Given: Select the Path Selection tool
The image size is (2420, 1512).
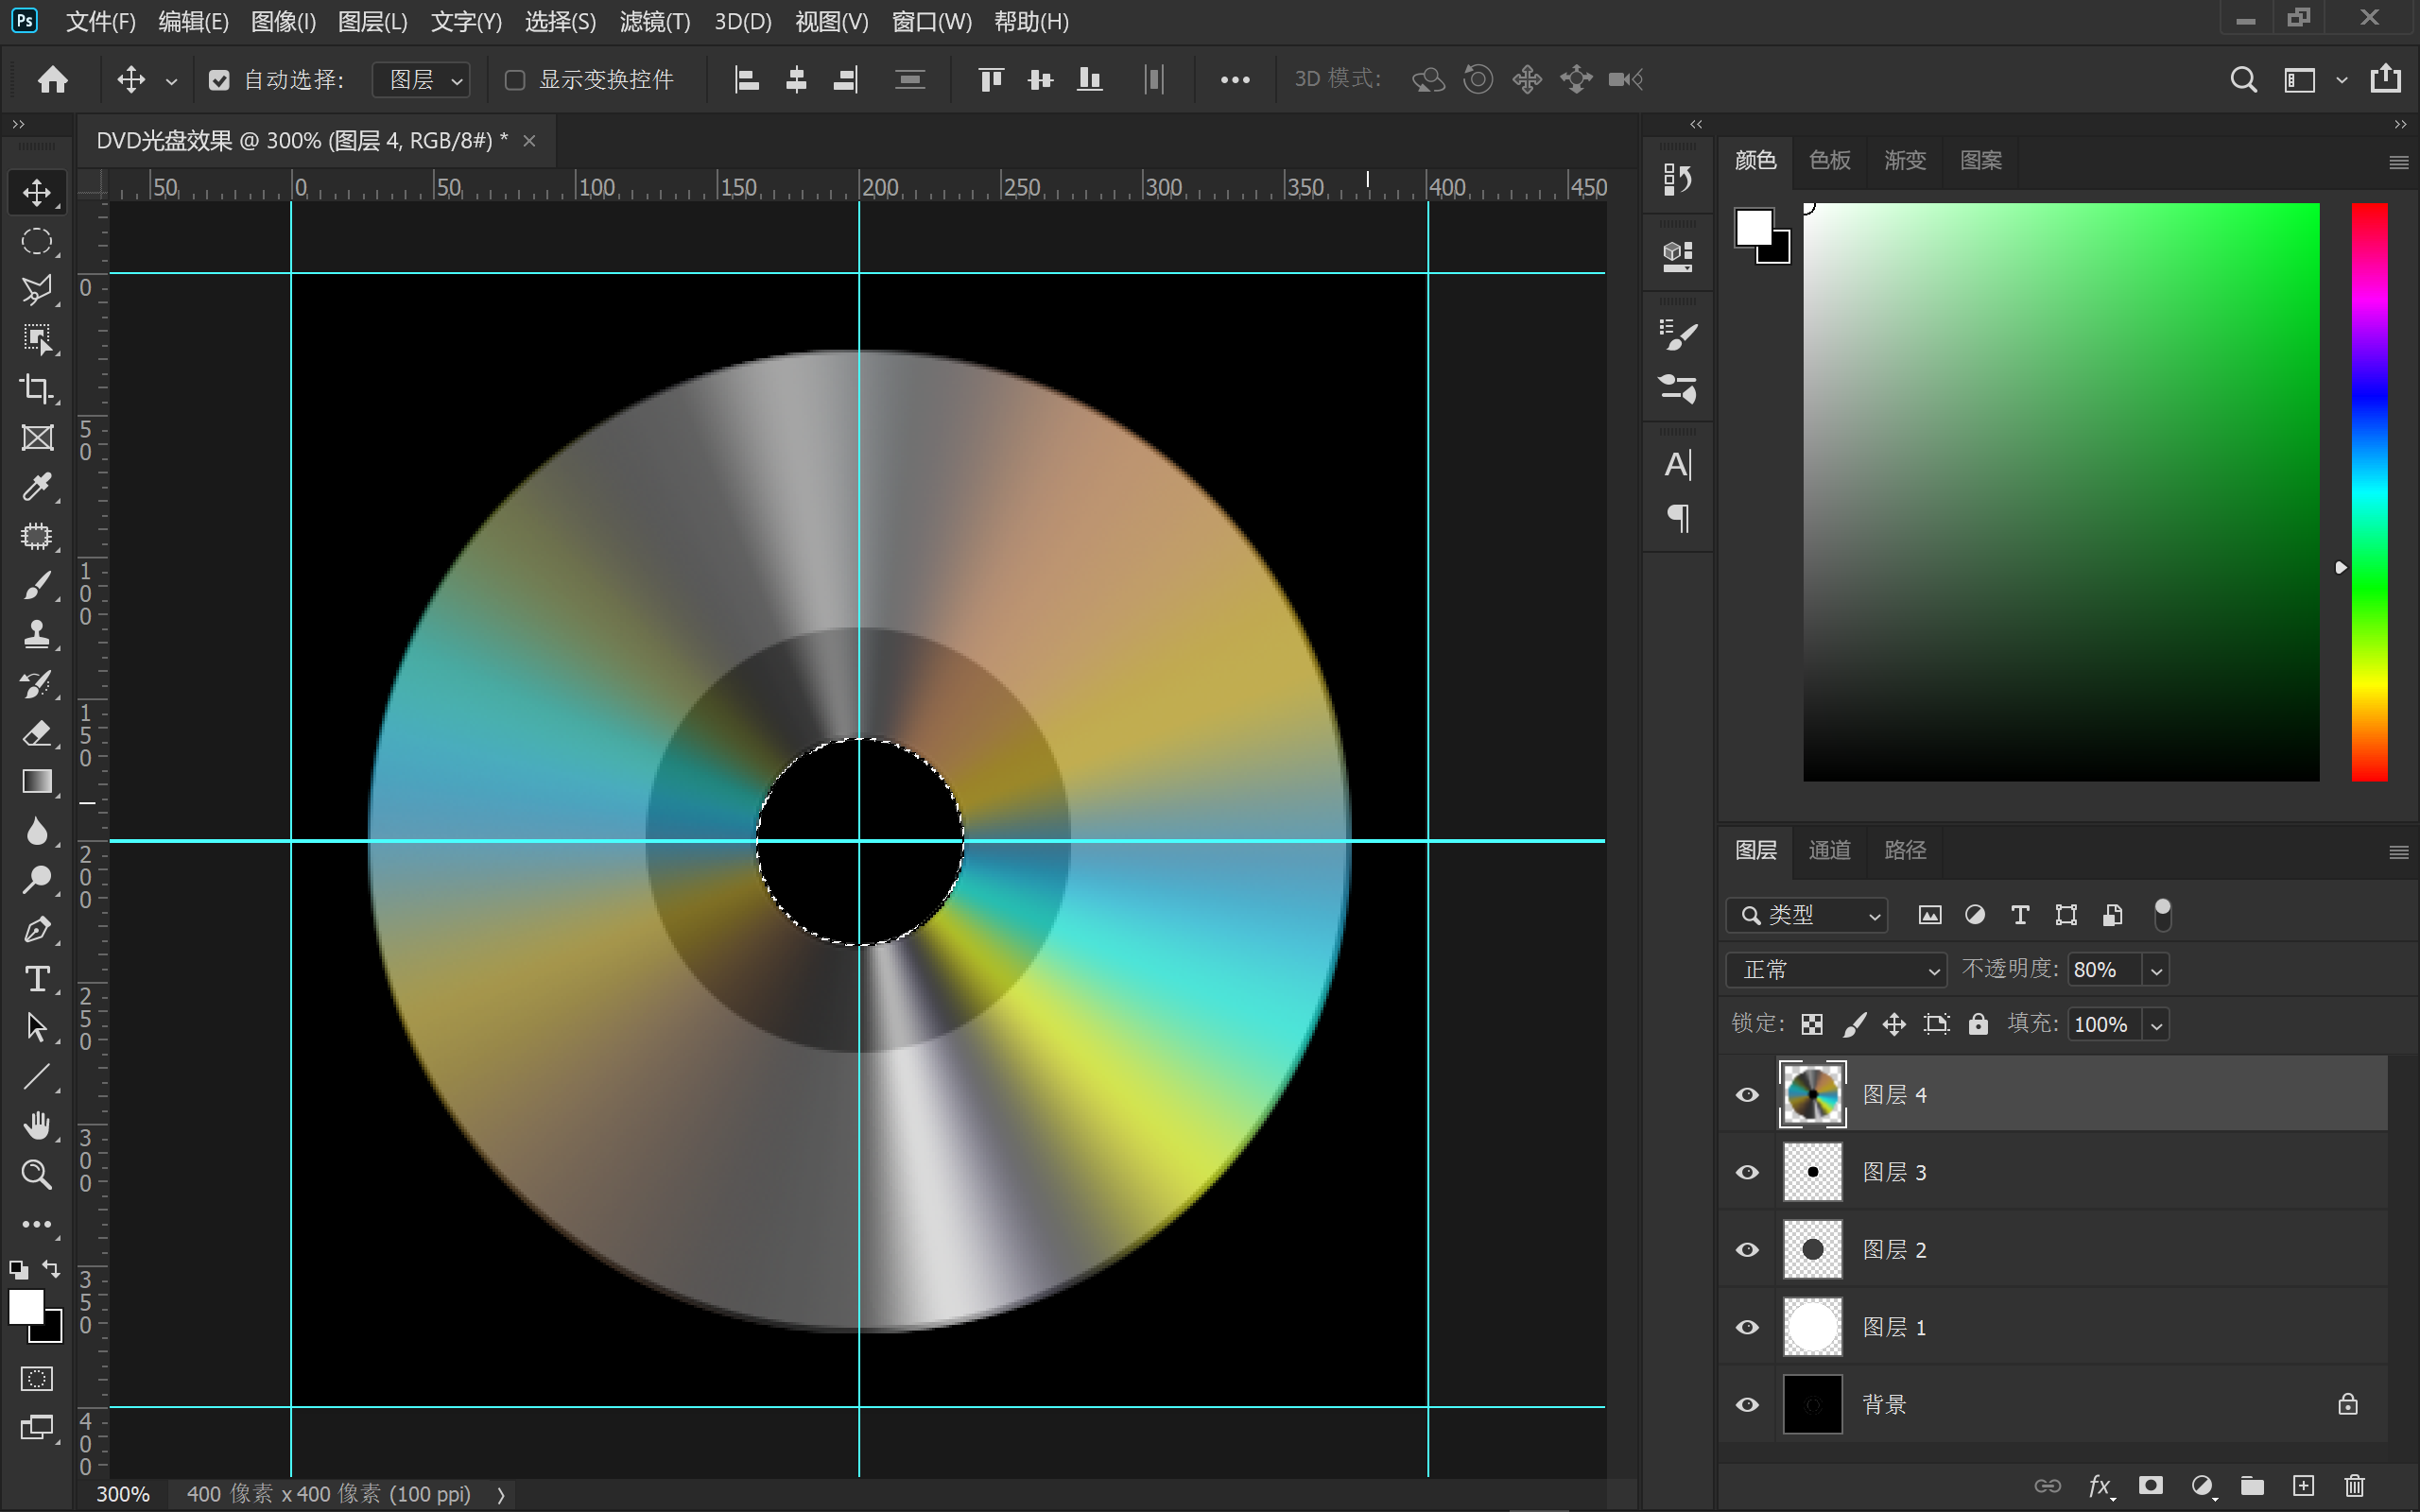Looking at the screenshot, I should (x=37, y=1027).
